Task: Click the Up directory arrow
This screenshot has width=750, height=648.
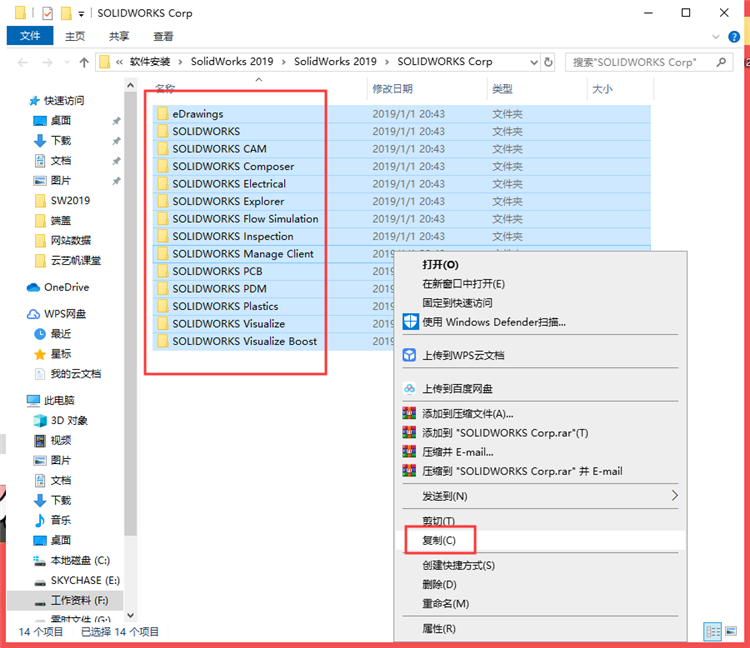Action: point(84,62)
